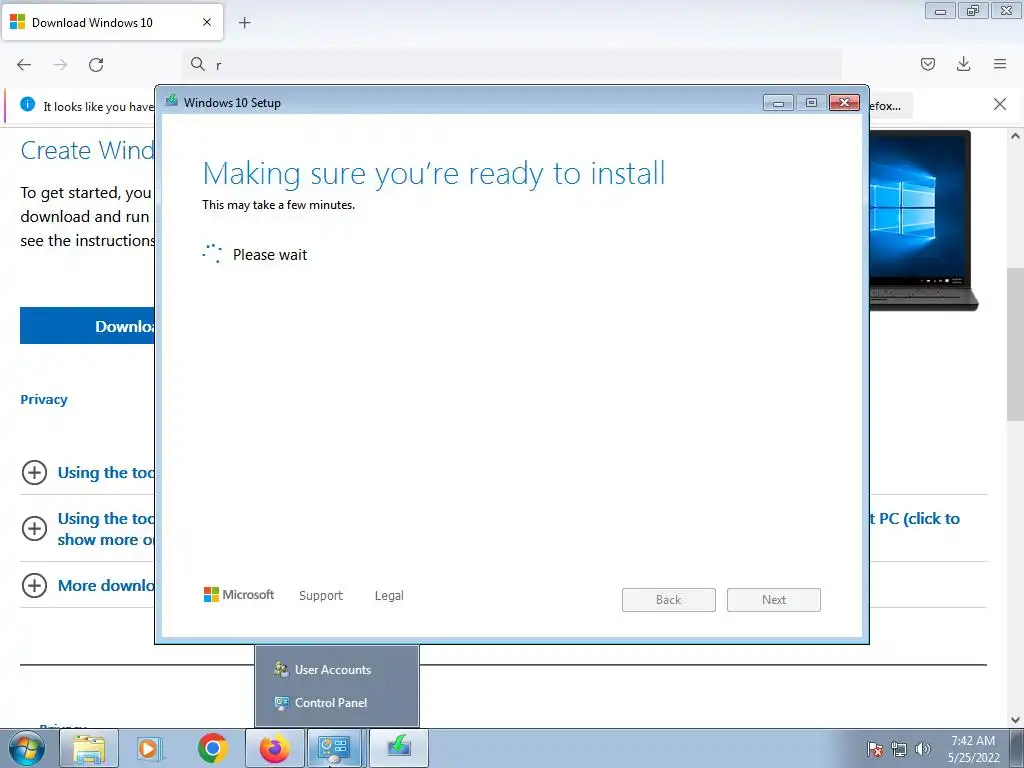Click the Microsoft logo in Setup
The width and height of the screenshot is (1024, 768).
(239, 595)
